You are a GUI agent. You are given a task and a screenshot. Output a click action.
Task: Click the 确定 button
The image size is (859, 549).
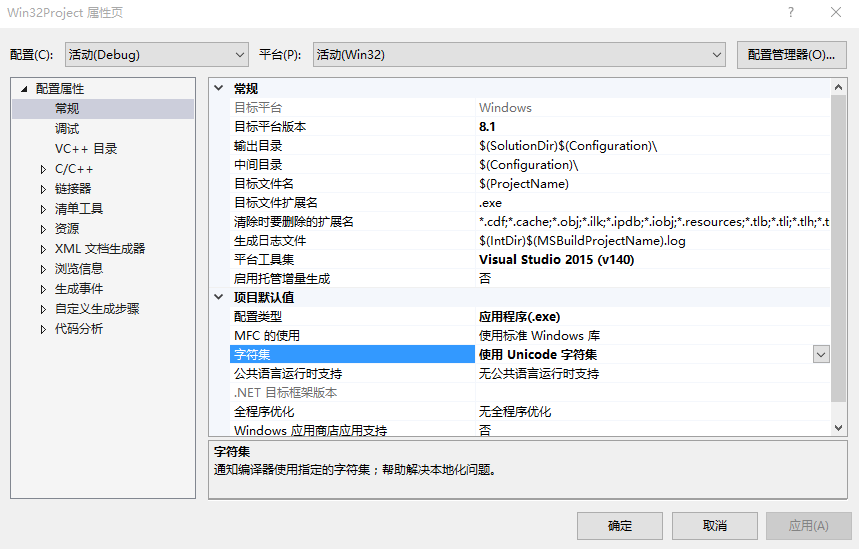(620, 526)
